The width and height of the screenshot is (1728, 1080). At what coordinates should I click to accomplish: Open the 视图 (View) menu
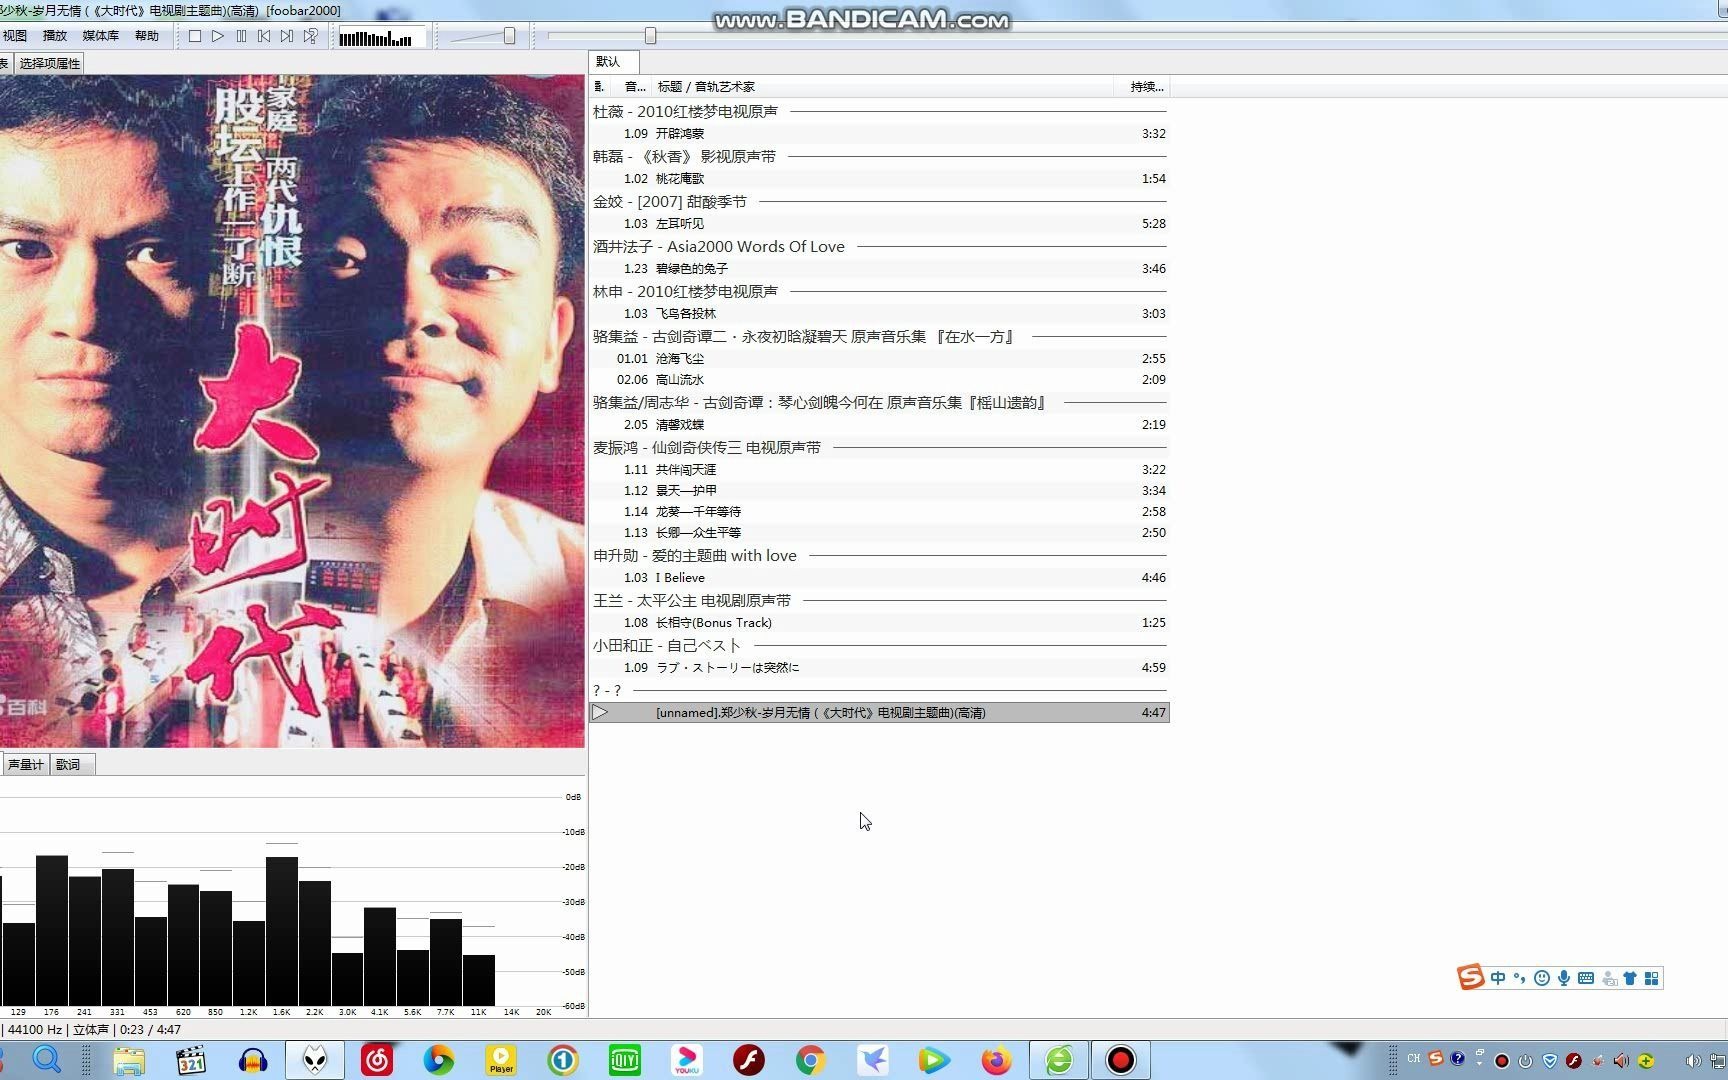(15, 36)
